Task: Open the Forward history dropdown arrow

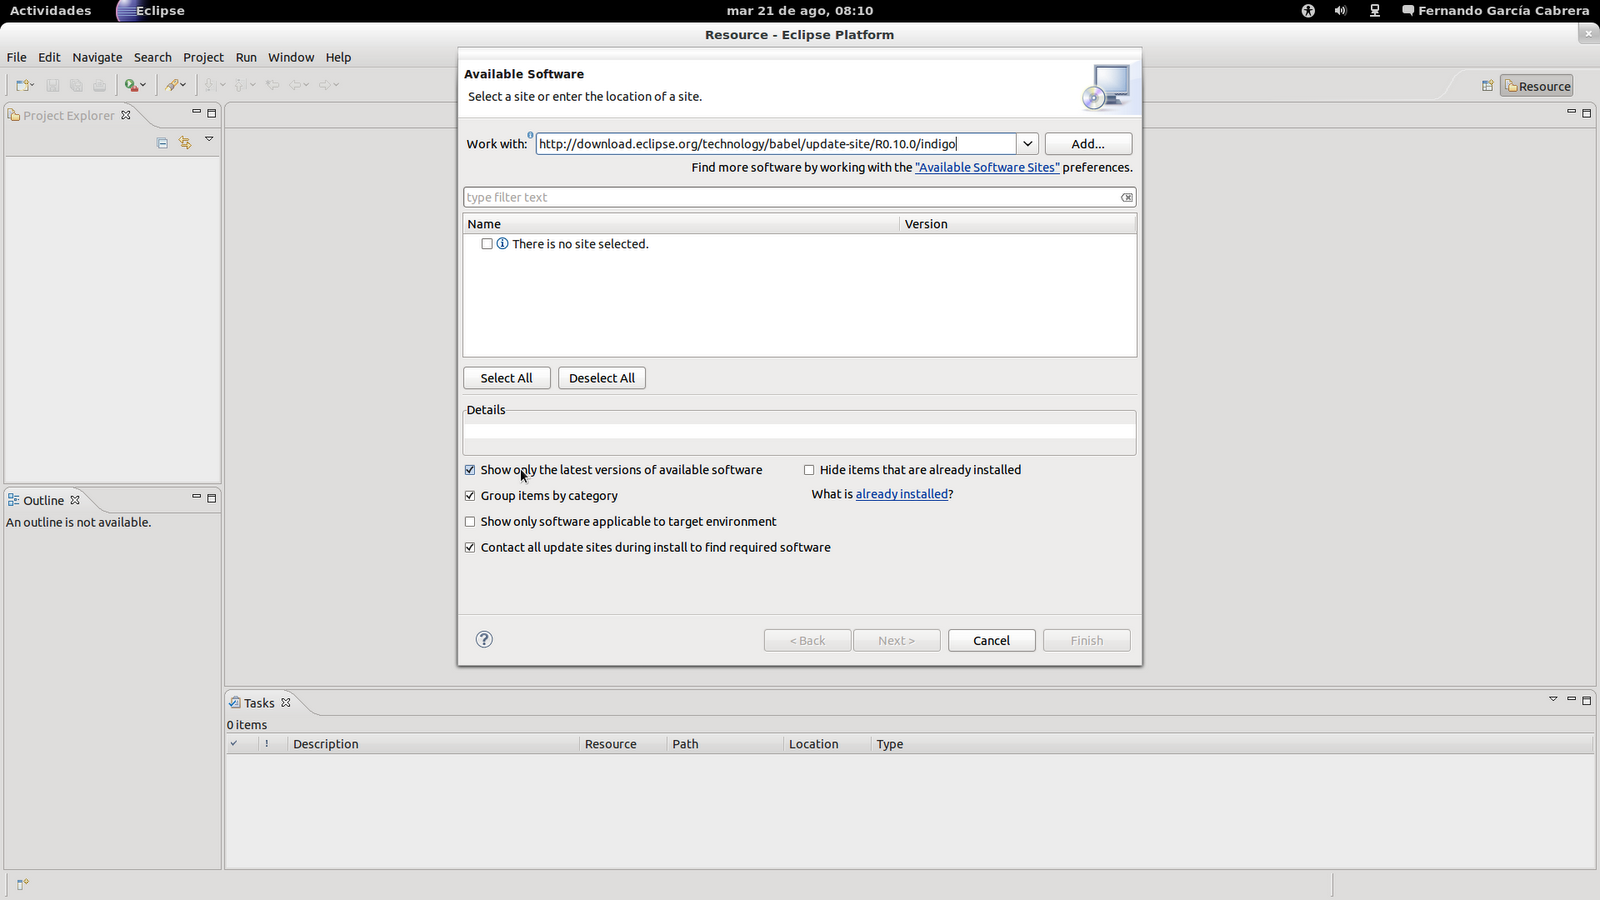Action: [x=336, y=85]
